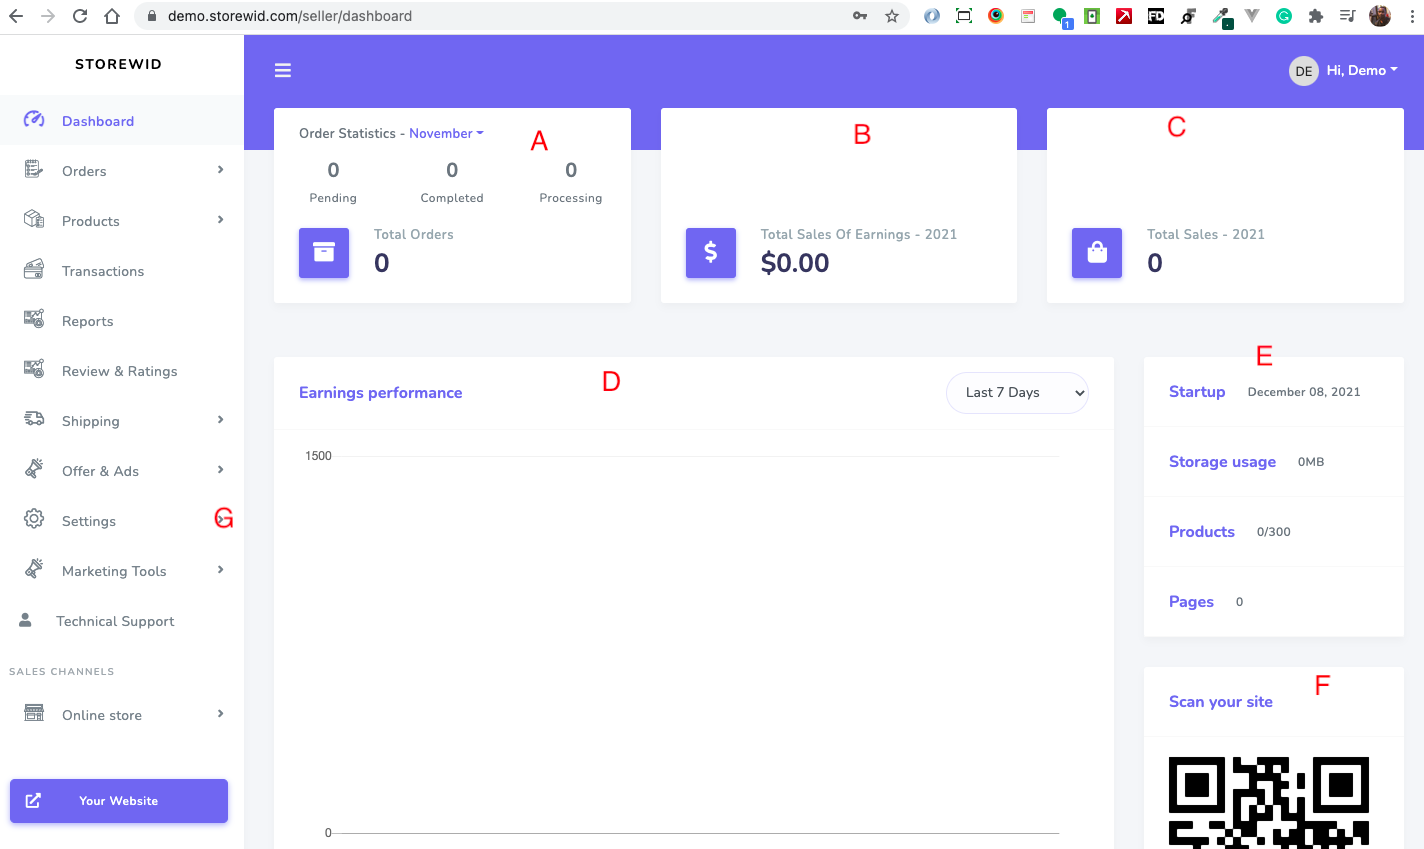1424x849 pixels.
Task: Click the shopping bag Total Sales icon
Action: [1097, 252]
